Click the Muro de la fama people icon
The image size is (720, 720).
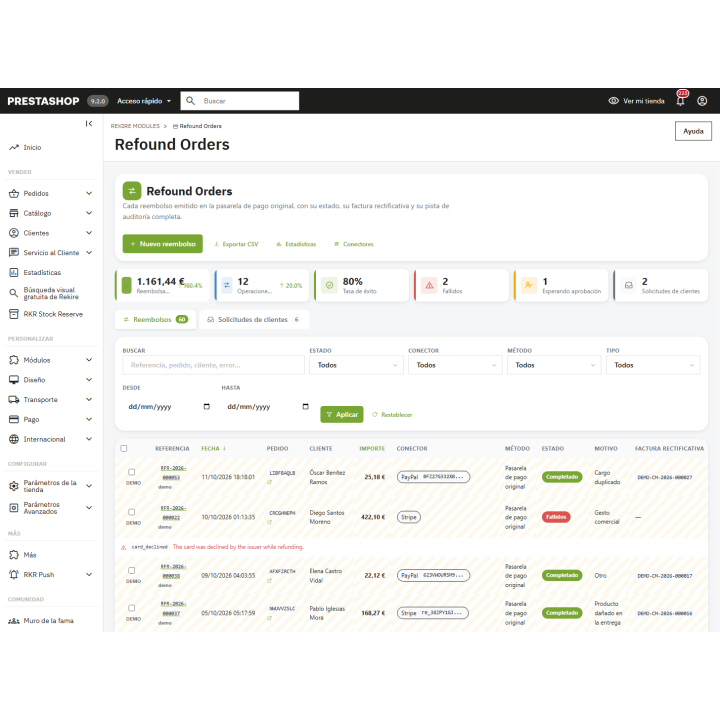pyautogui.click(x=14, y=621)
